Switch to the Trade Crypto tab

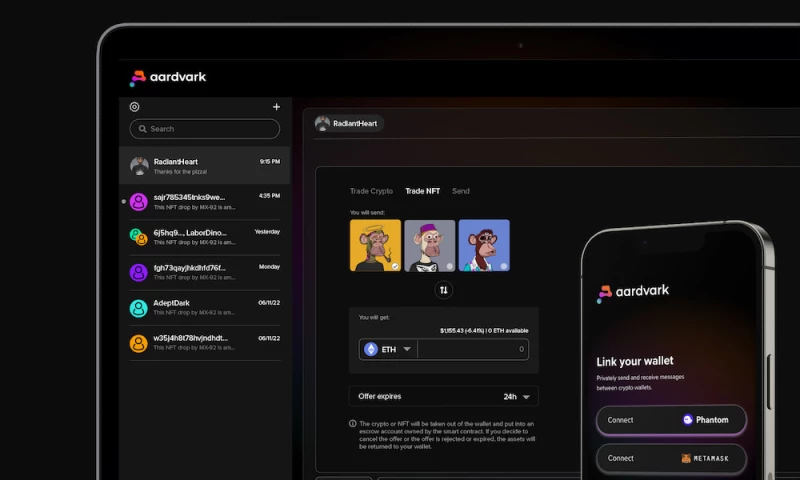coord(371,191)
